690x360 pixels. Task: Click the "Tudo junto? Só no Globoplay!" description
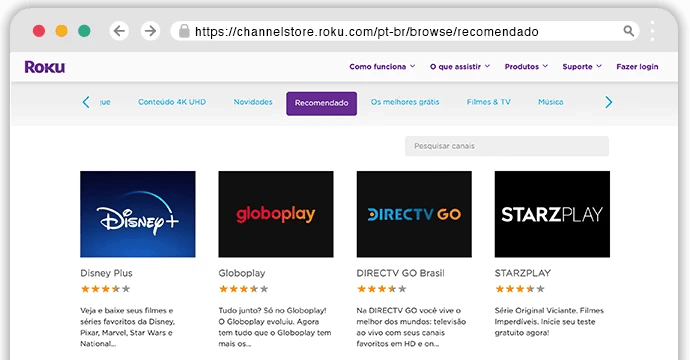click(275, 327)
